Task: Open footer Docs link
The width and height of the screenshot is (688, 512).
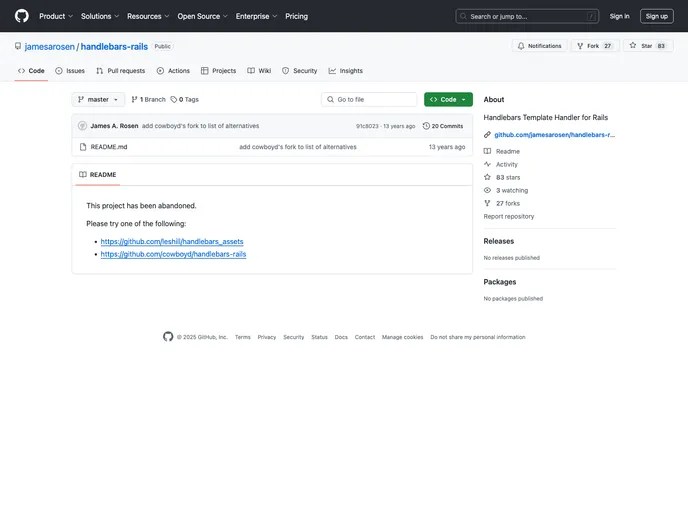Action: [x=341, y=337]
